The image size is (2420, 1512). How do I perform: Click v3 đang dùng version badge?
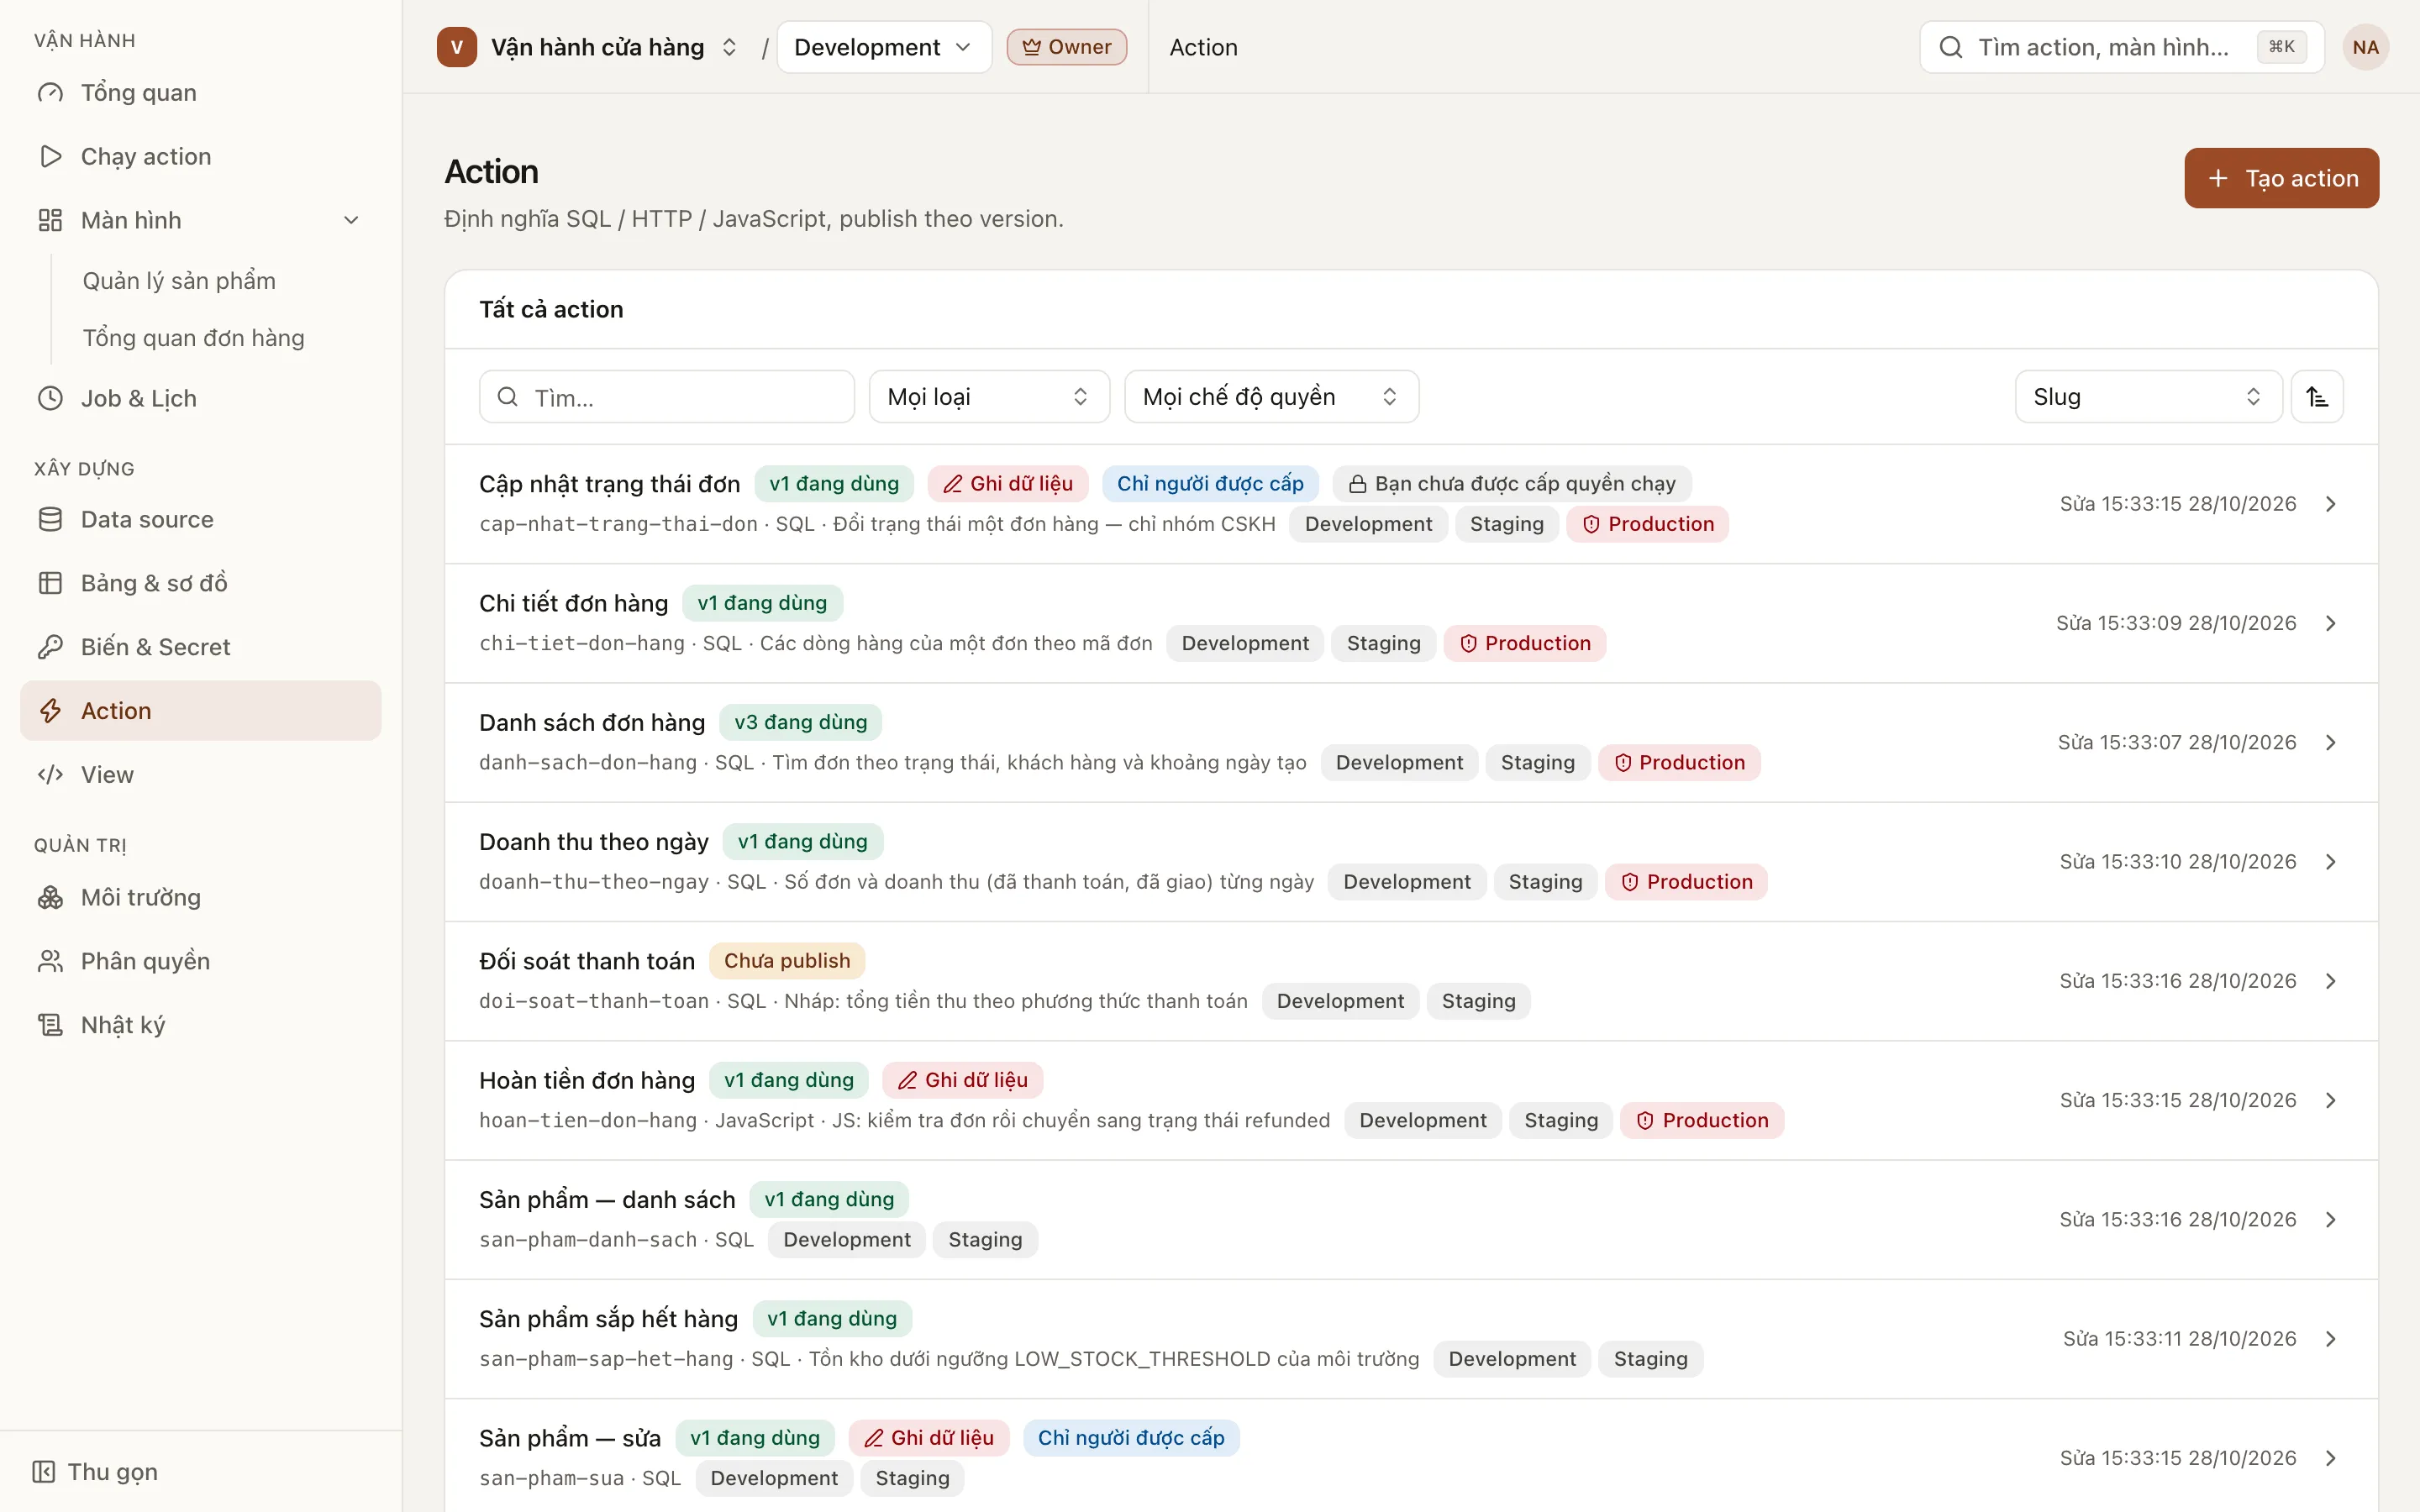(801, 722)
